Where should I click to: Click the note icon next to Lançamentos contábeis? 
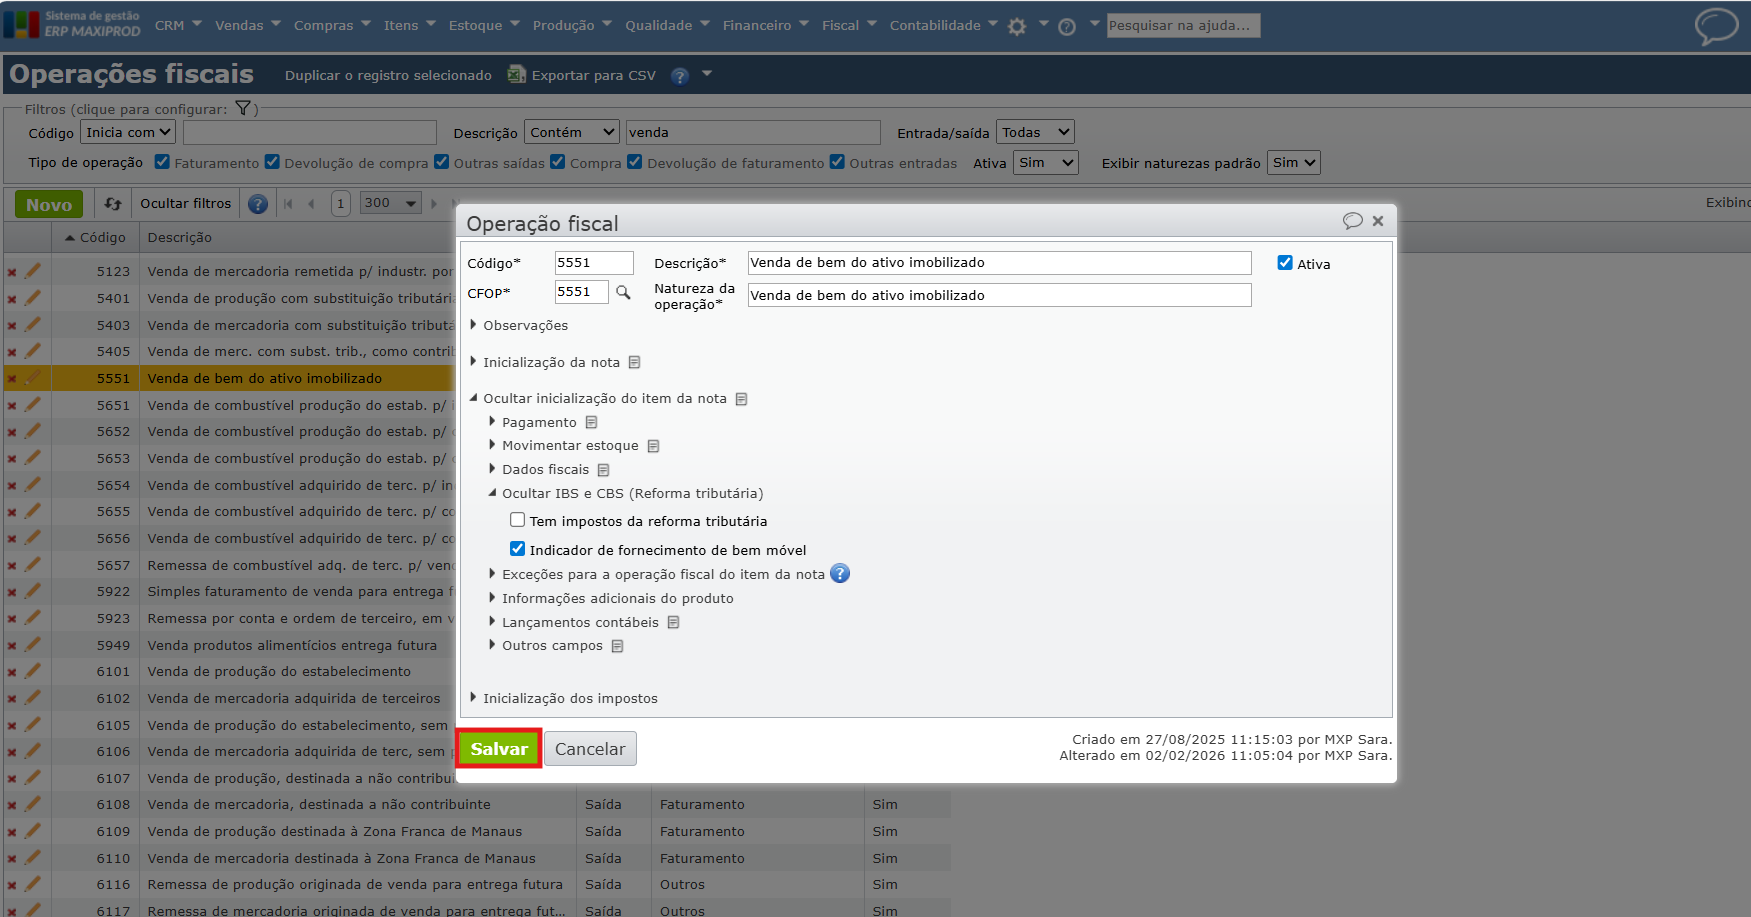click(x=673, y=622)
